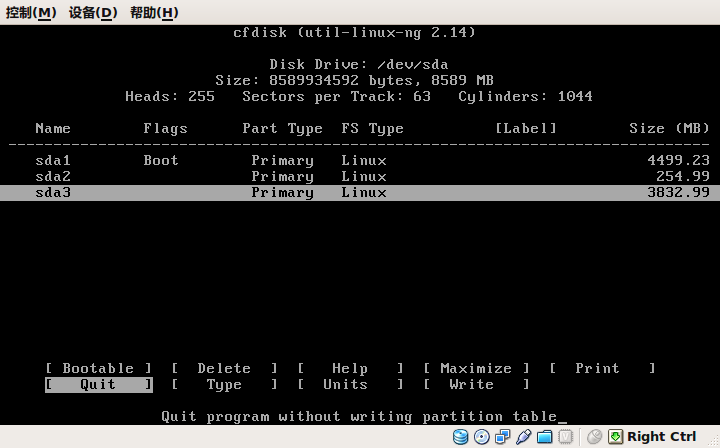The width and height of the screenshot is (720, 448).
Task: Click the 254.99 size value
Action: click(683, 176)
